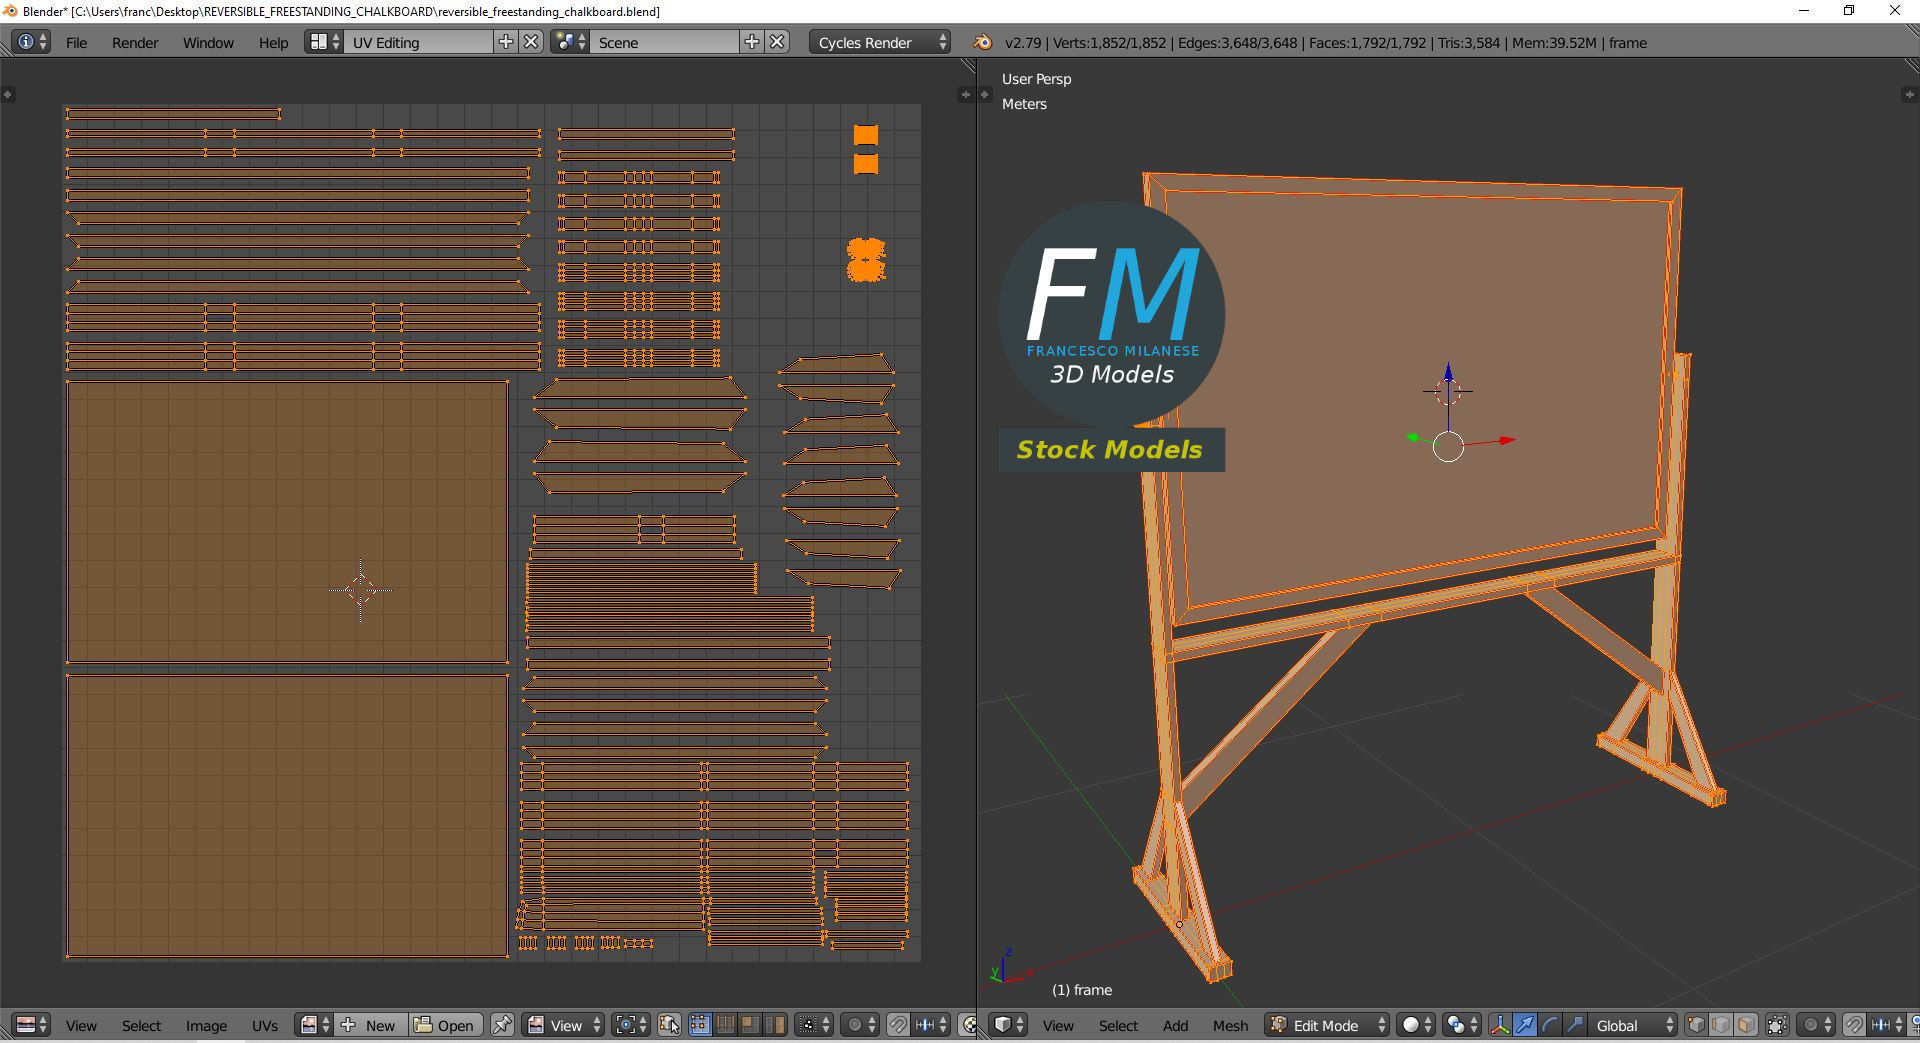
Task: Enable the scale manipulator
Action: [1575, 1025]
